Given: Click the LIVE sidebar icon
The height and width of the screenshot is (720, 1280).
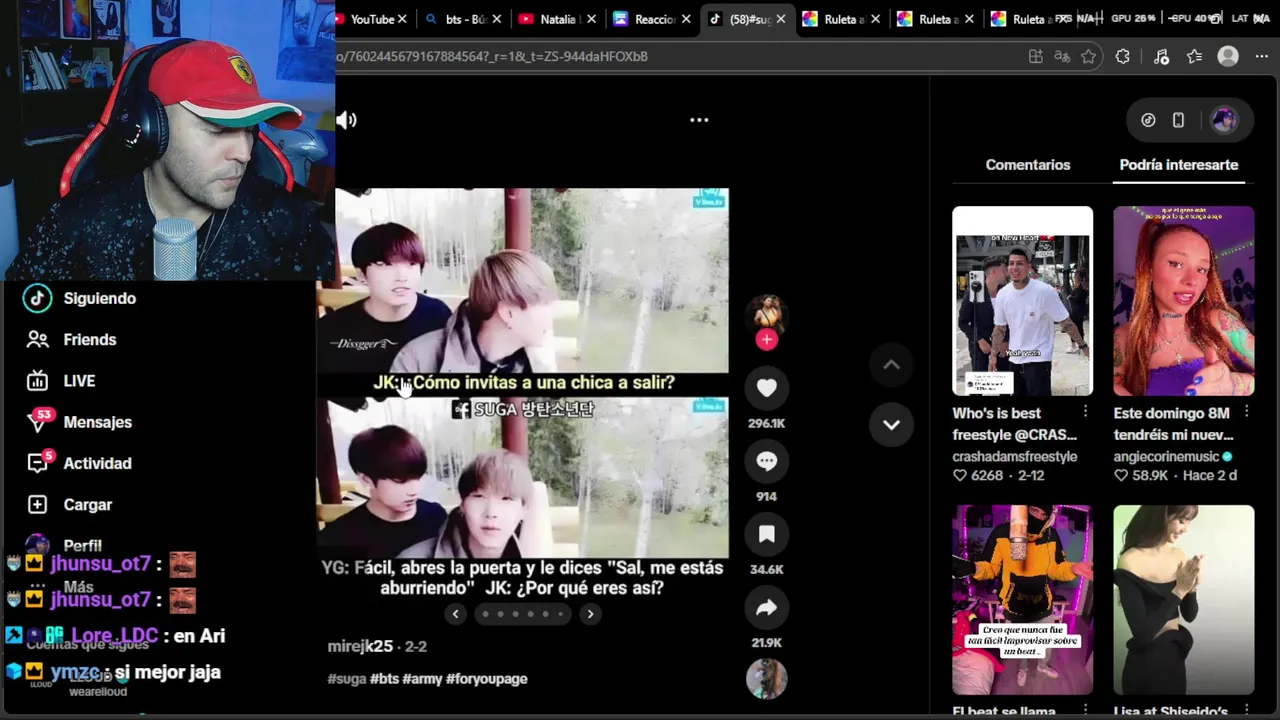Looking at the screenshot, I should click(x=37, y=381).
